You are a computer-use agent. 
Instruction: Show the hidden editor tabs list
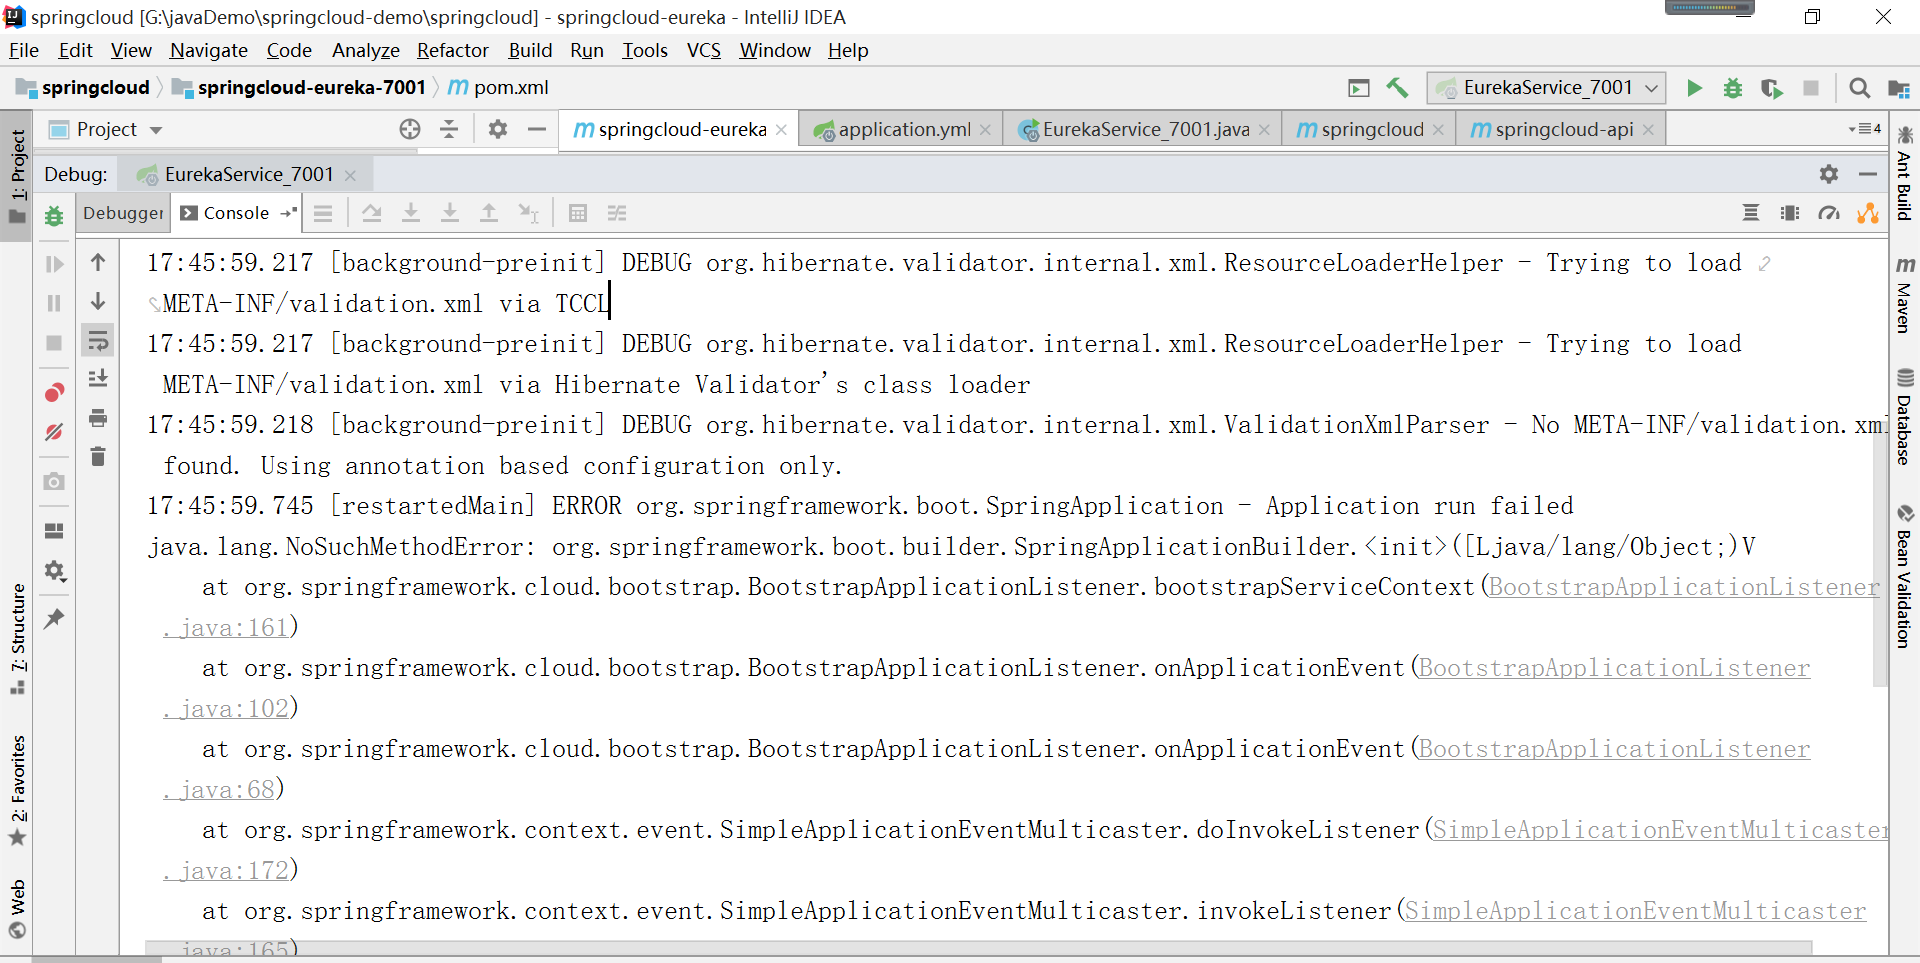[x=1865, y=129]
